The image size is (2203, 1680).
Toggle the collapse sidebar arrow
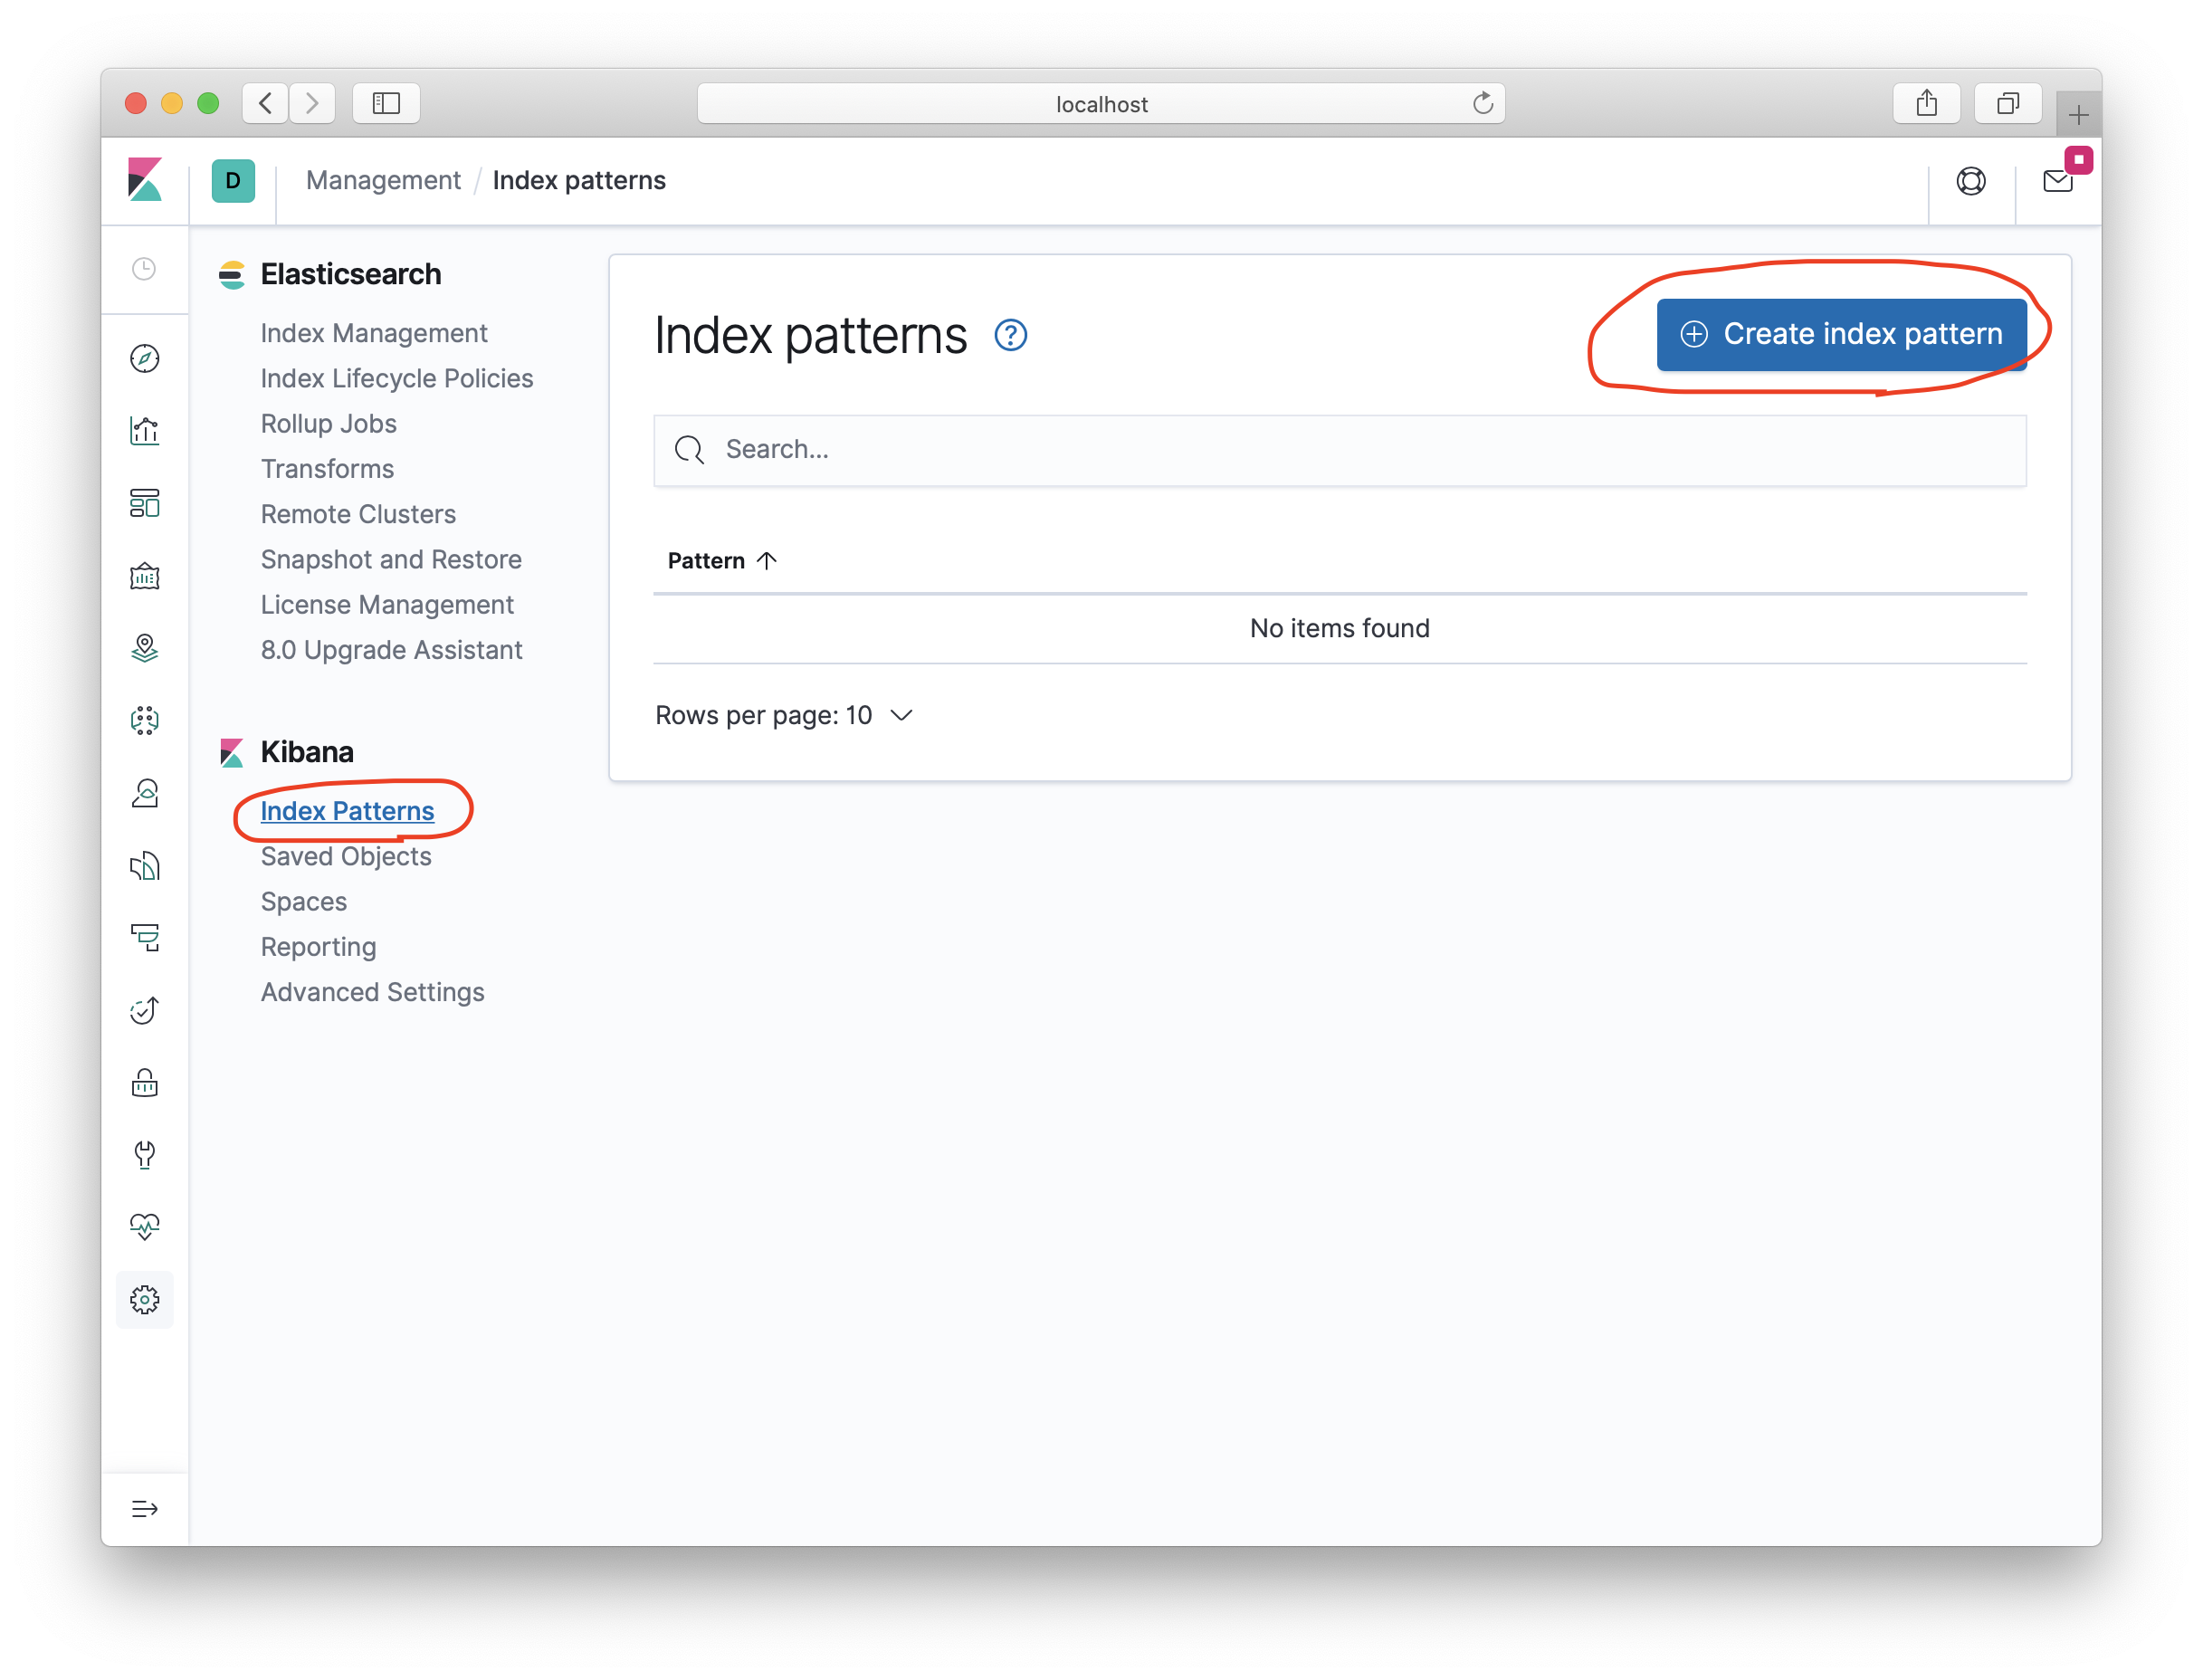click(x=147, y=1509)
